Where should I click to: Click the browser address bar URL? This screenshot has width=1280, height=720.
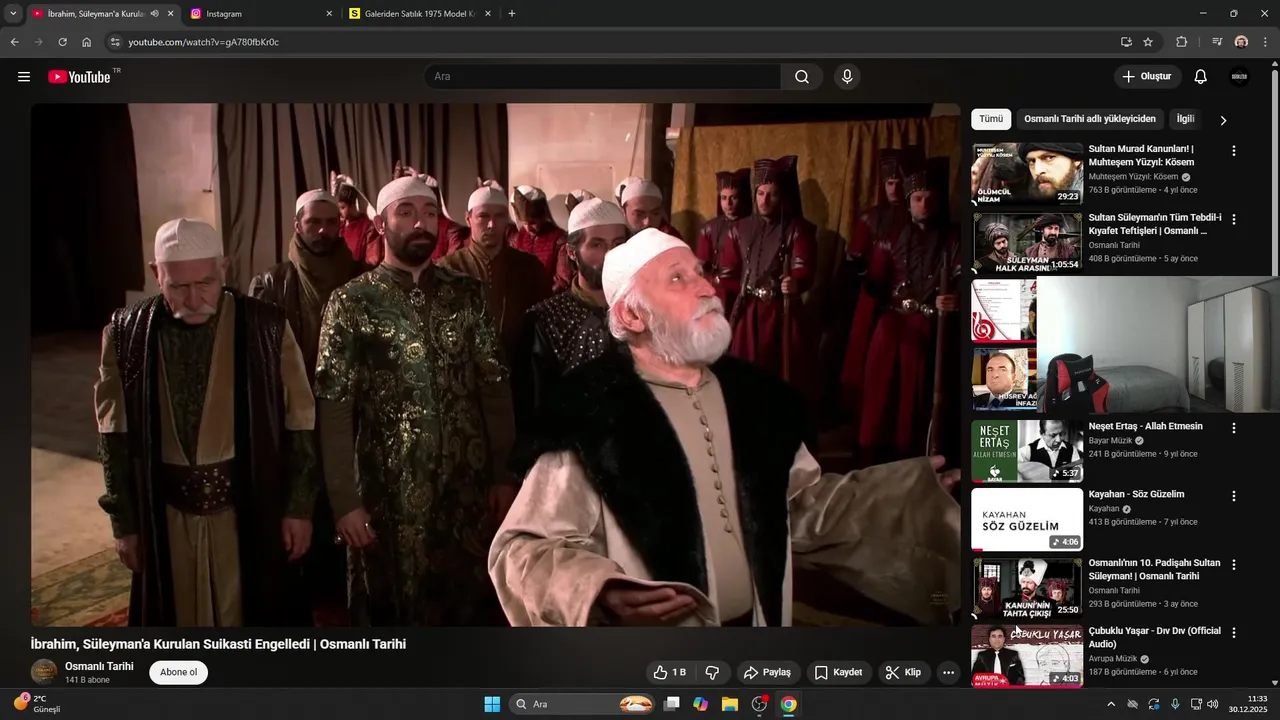point(204,42)
